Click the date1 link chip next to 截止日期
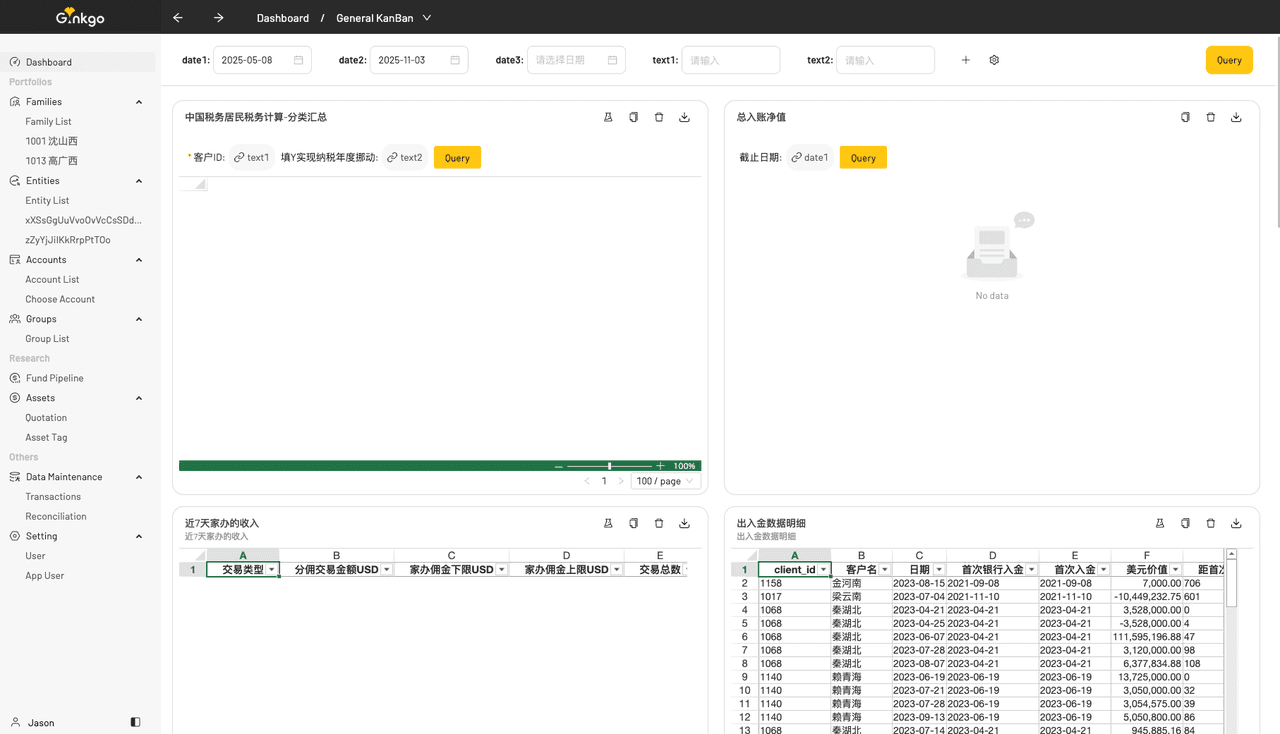The width and height of the screenshot is (1280, 734). pyautogui.click(x=810, y=158)
